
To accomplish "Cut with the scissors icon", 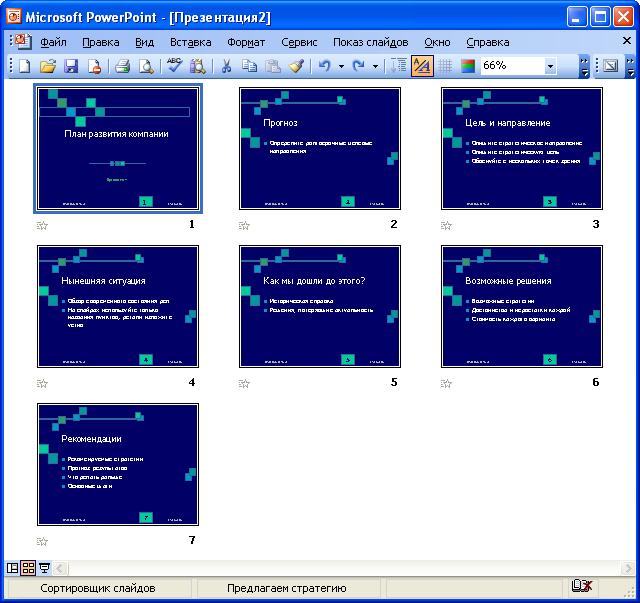I will (226, 66).
